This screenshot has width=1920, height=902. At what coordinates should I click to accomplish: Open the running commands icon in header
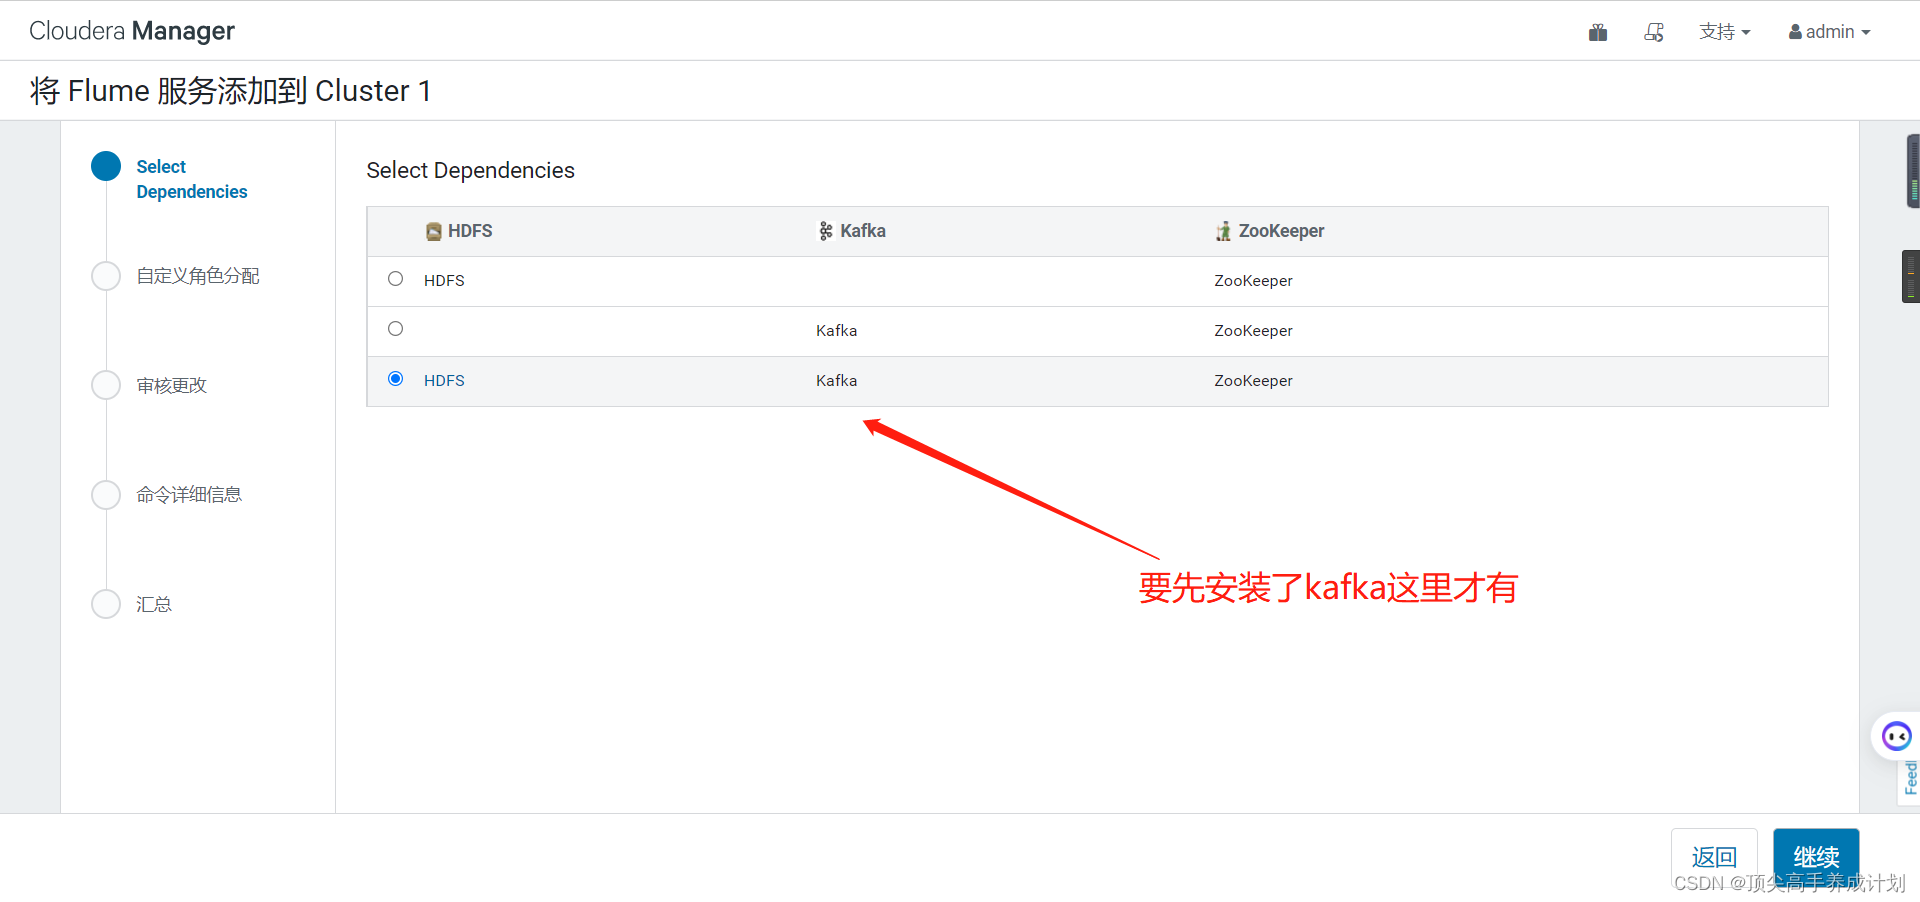coord(1654,32)
